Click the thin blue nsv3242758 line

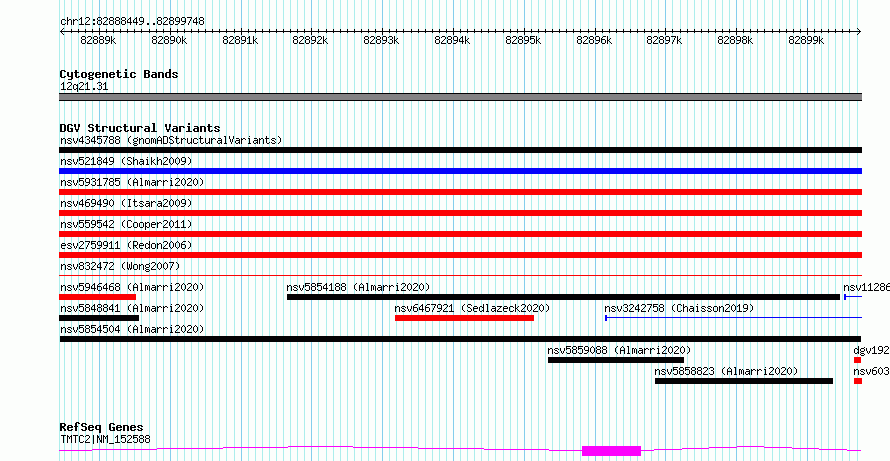(x=733, y=318)
